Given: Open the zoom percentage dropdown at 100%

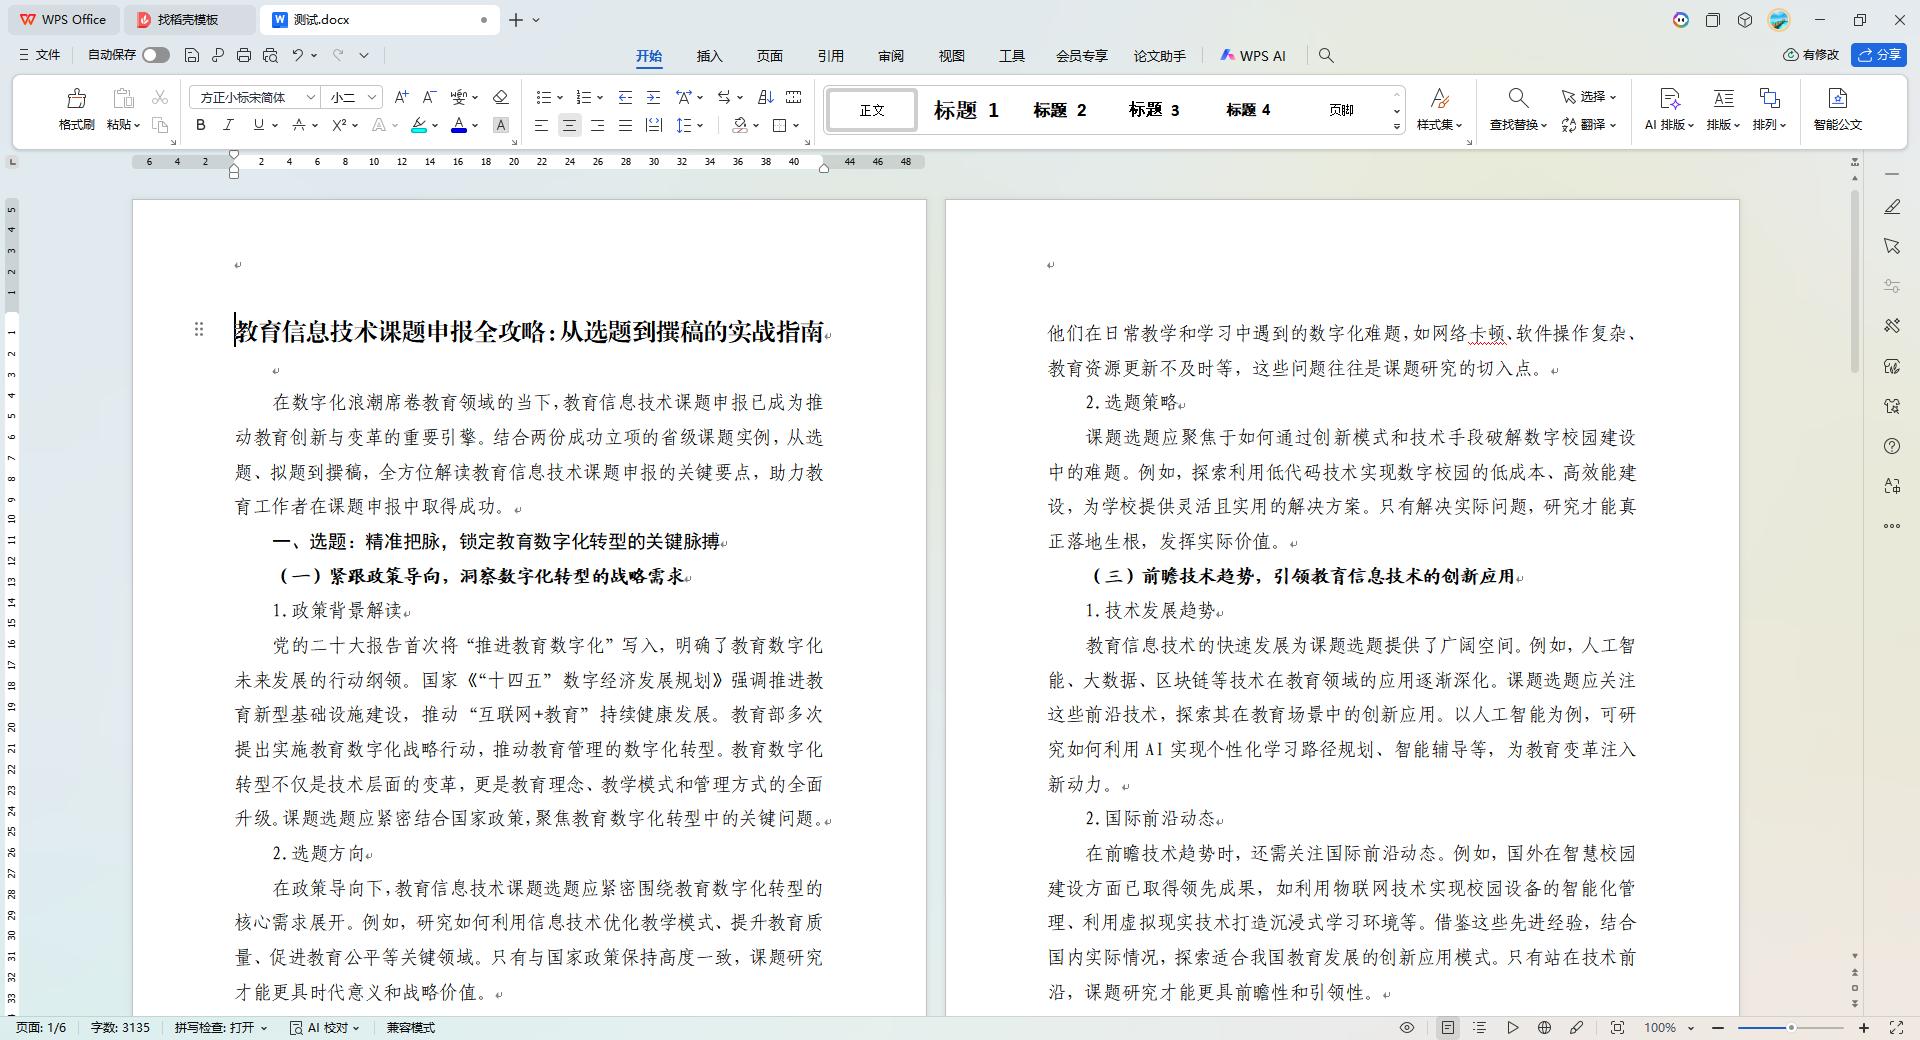Looking at the screenshot, I should click(1691, 1028).
